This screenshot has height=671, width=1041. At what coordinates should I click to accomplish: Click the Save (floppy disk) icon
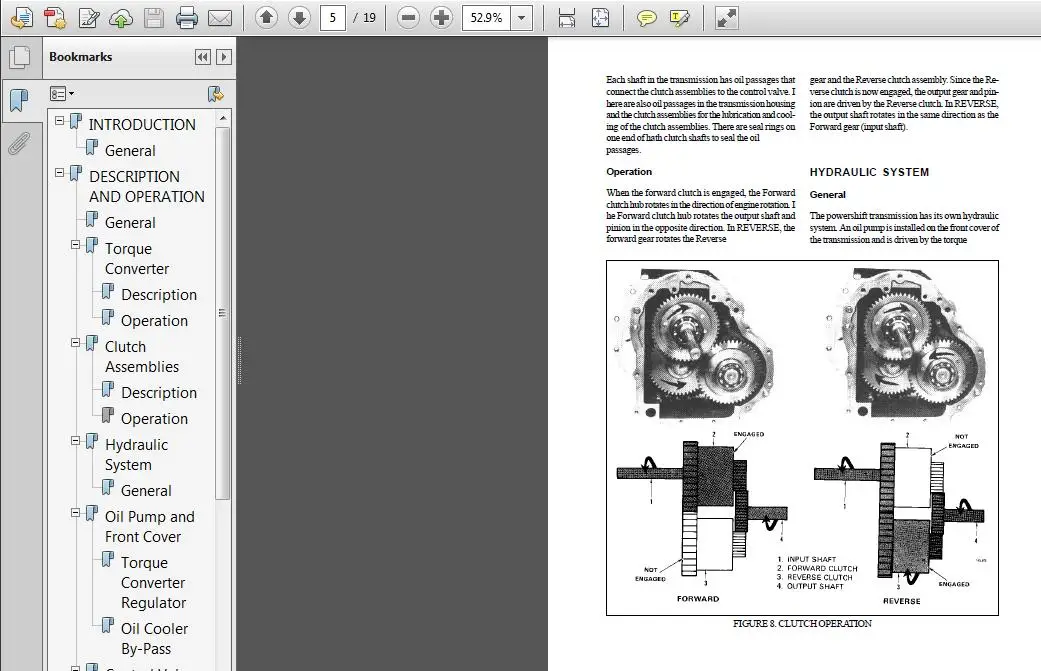(154, 18)
